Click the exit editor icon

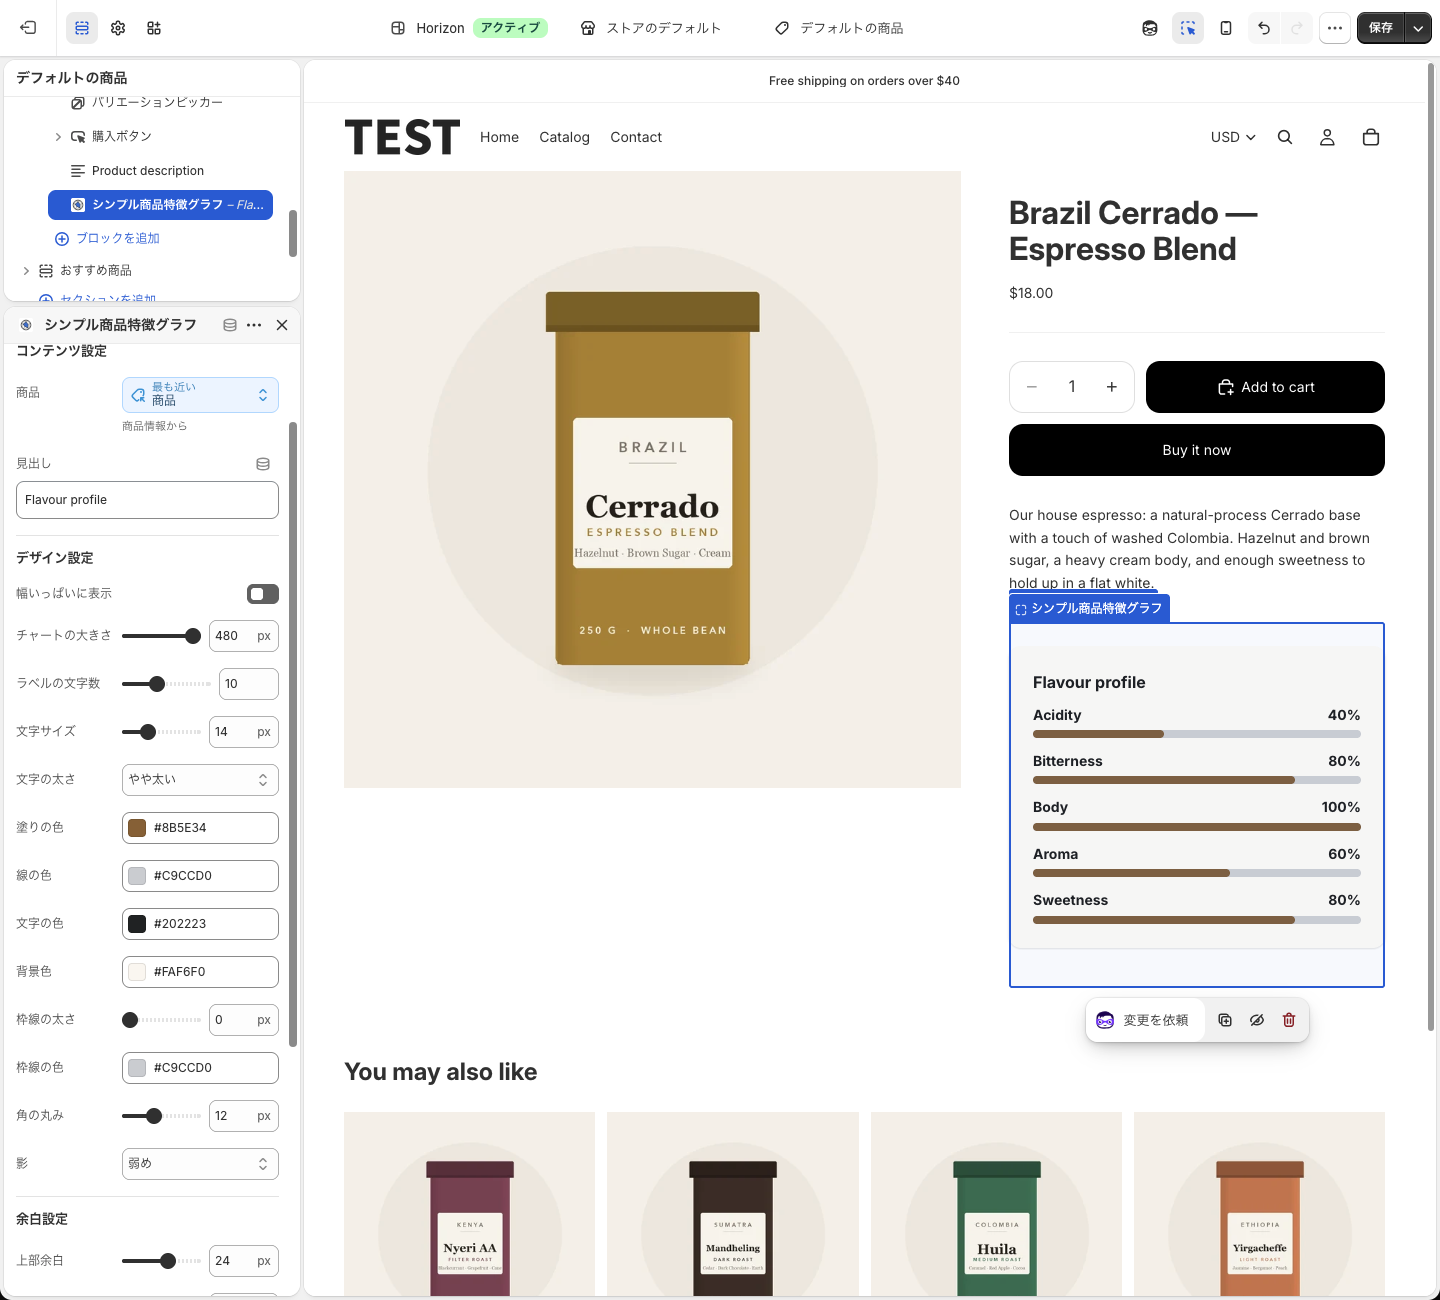pyautogui.click(x=28, y=28)
